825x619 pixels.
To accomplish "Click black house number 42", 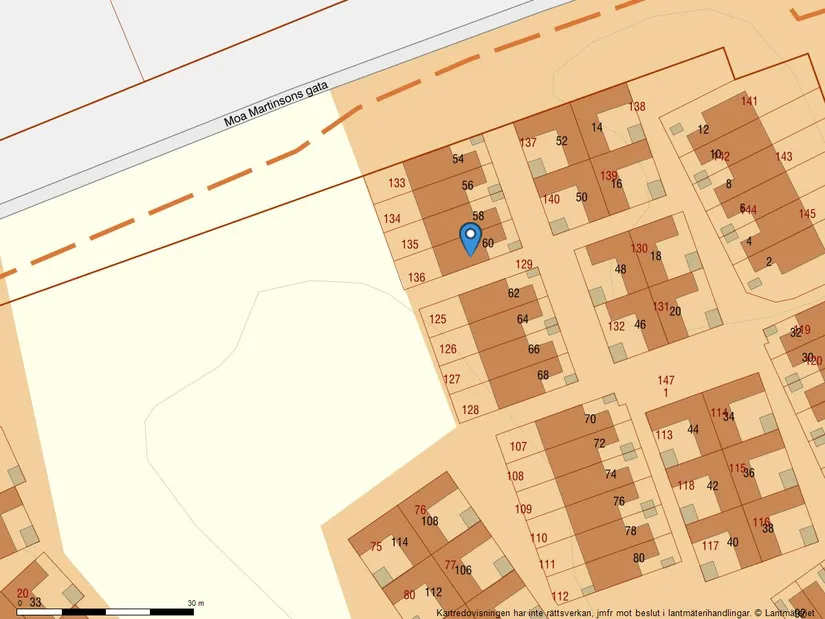I will tap(712, 486).
